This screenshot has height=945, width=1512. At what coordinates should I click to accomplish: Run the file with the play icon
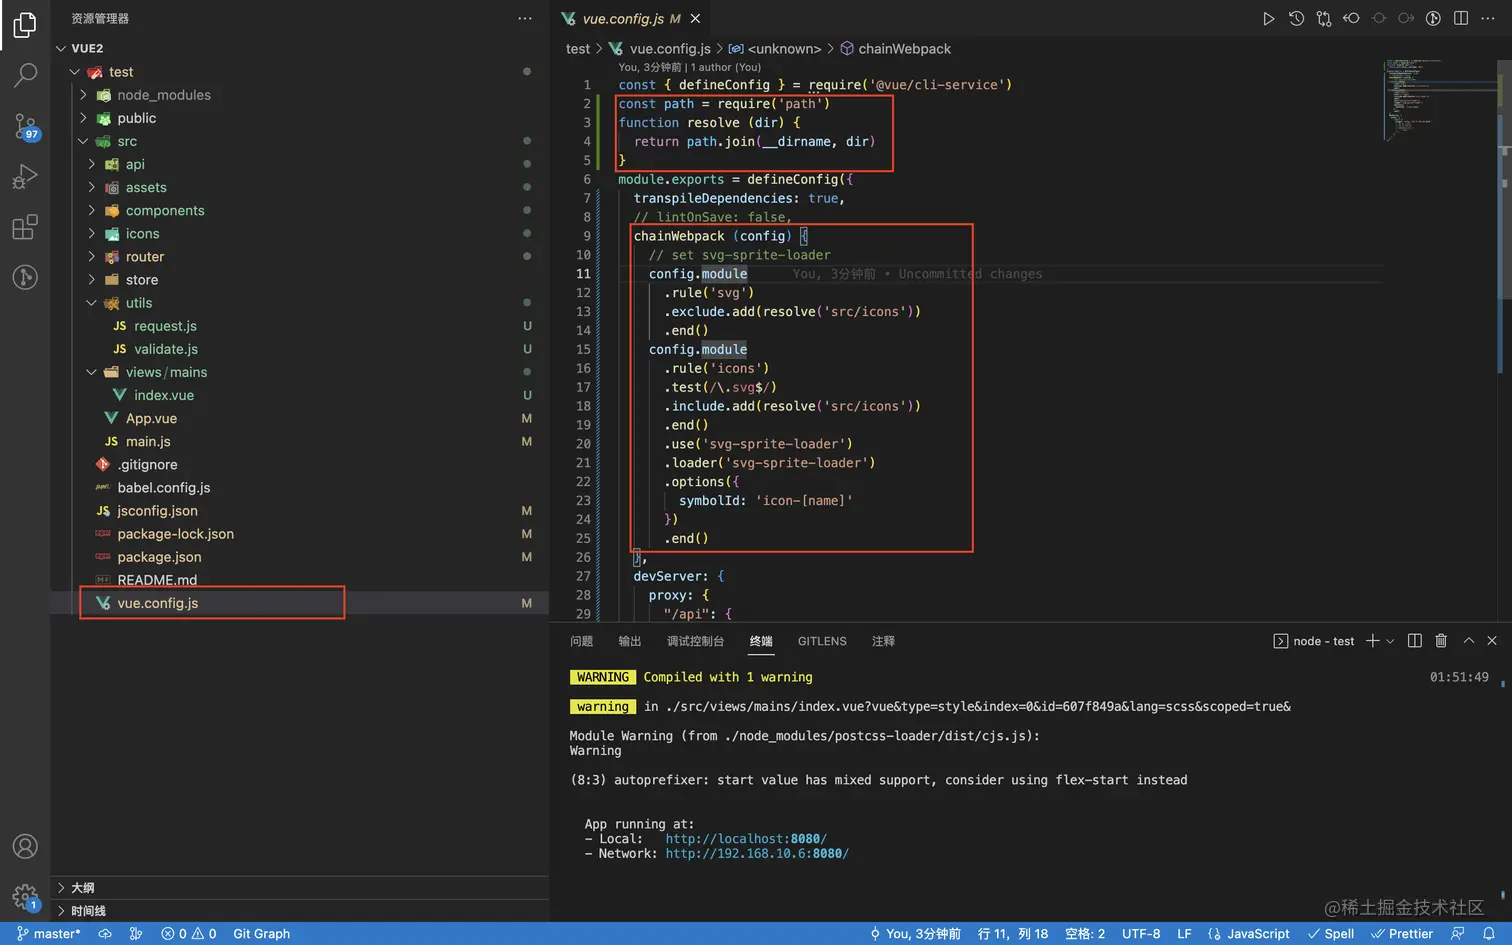[1269, 19]
